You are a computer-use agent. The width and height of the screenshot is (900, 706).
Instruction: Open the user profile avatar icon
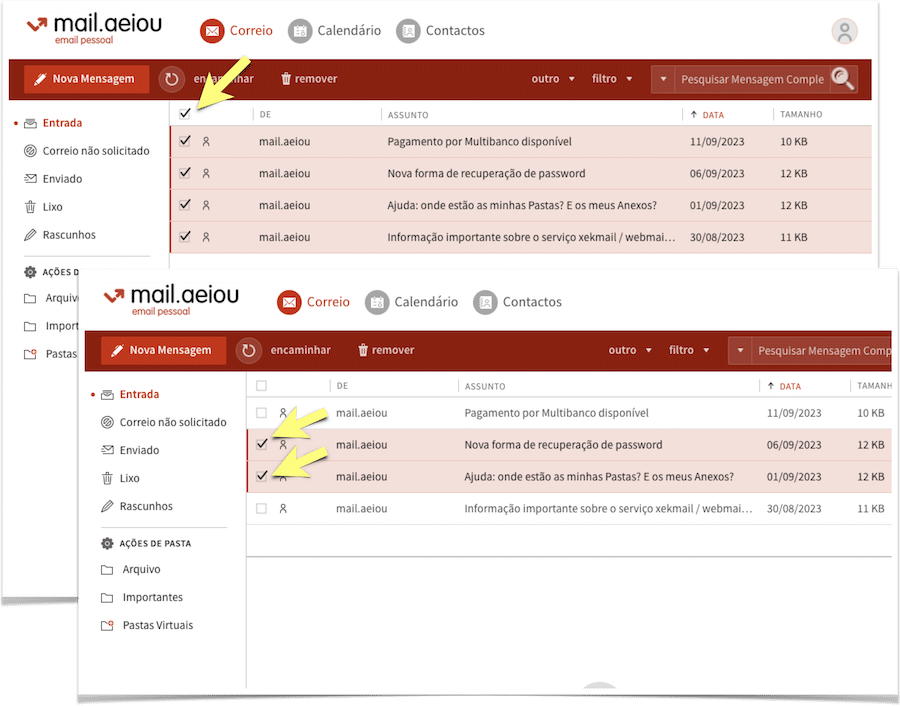tap(844, 31)
